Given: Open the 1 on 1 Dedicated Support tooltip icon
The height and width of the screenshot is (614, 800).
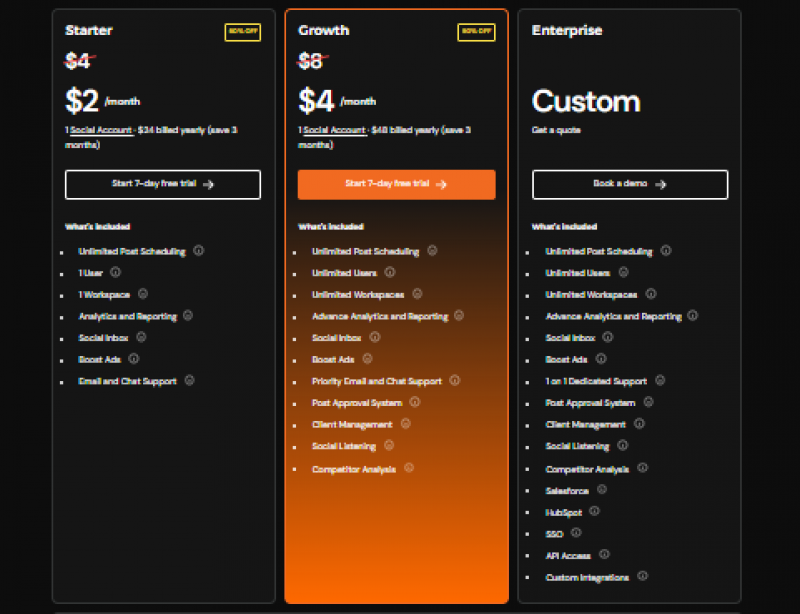Looking at the screenshot, I should (660, 381).
